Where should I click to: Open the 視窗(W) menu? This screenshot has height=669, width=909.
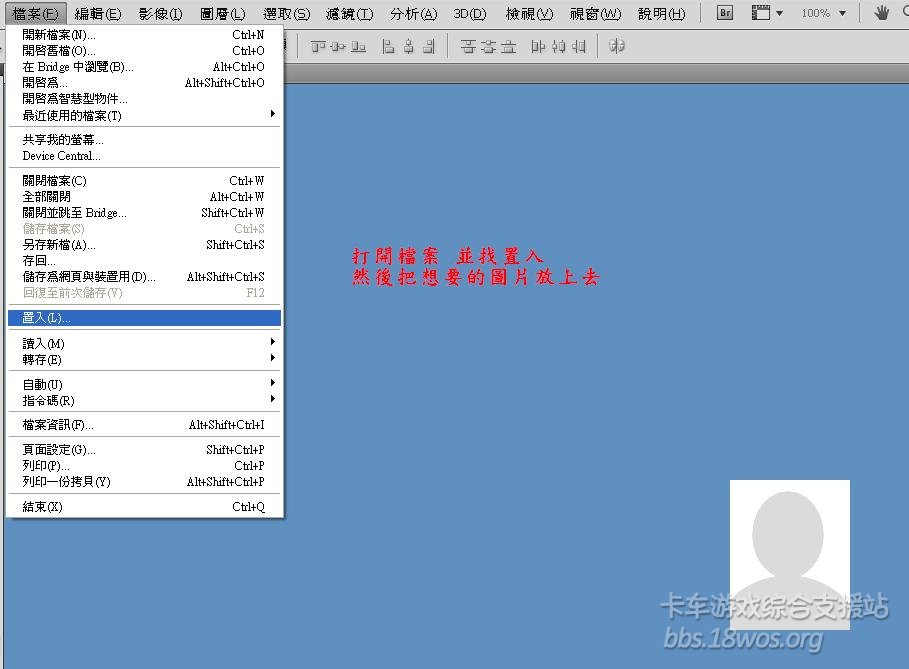click(595, 13)
